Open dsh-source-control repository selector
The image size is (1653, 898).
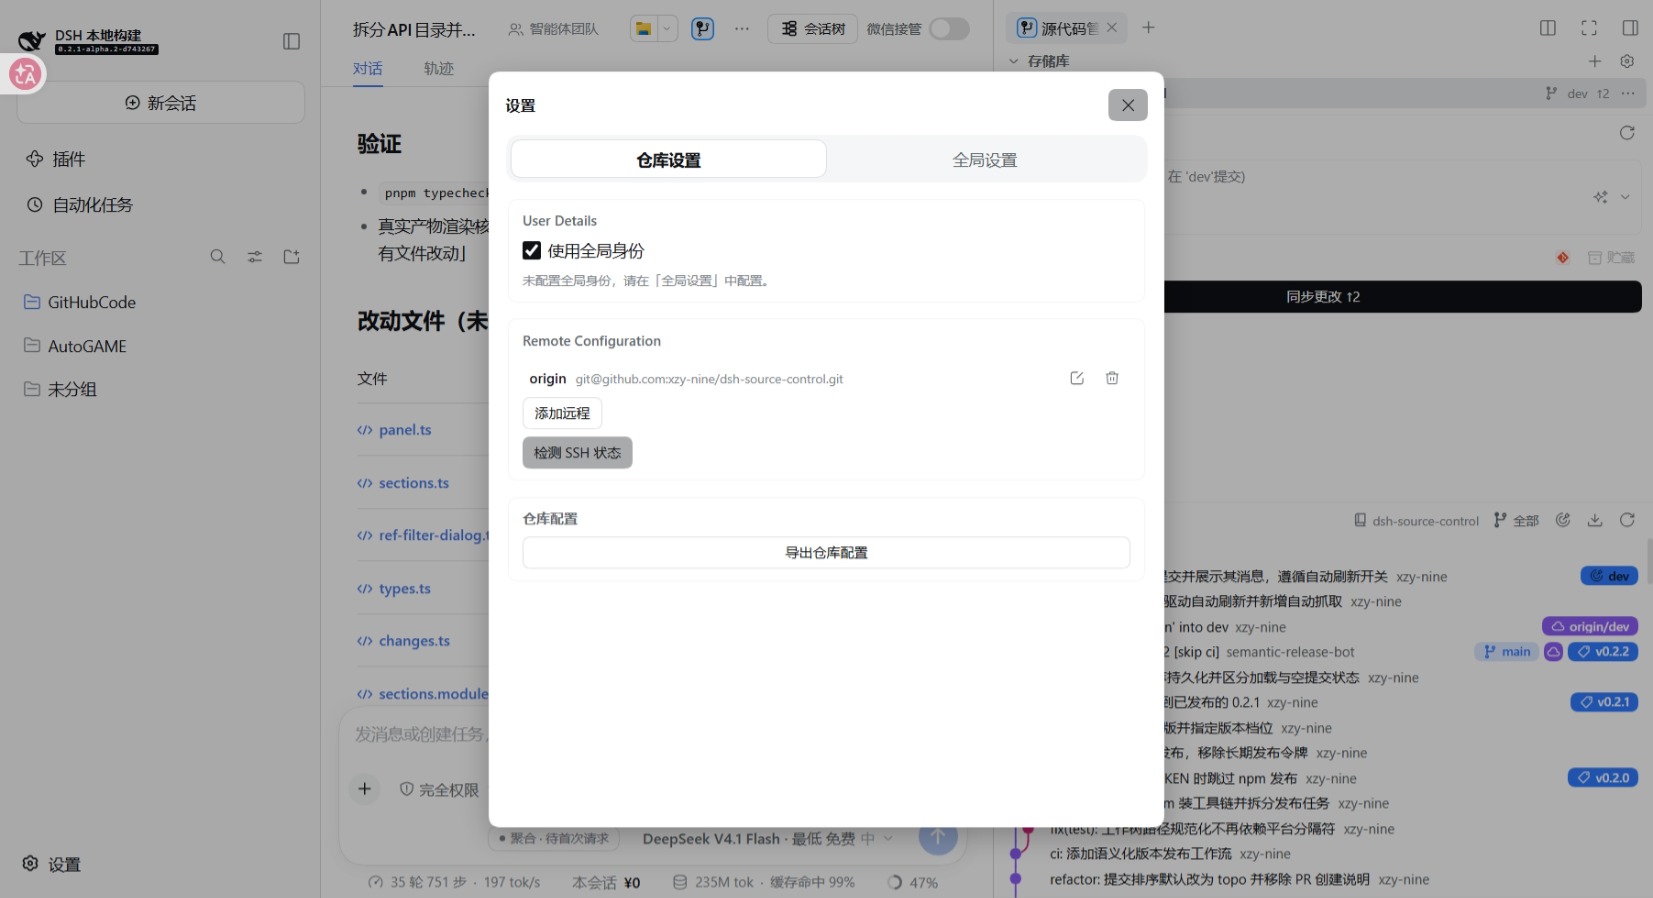[x=1416, y=521]
